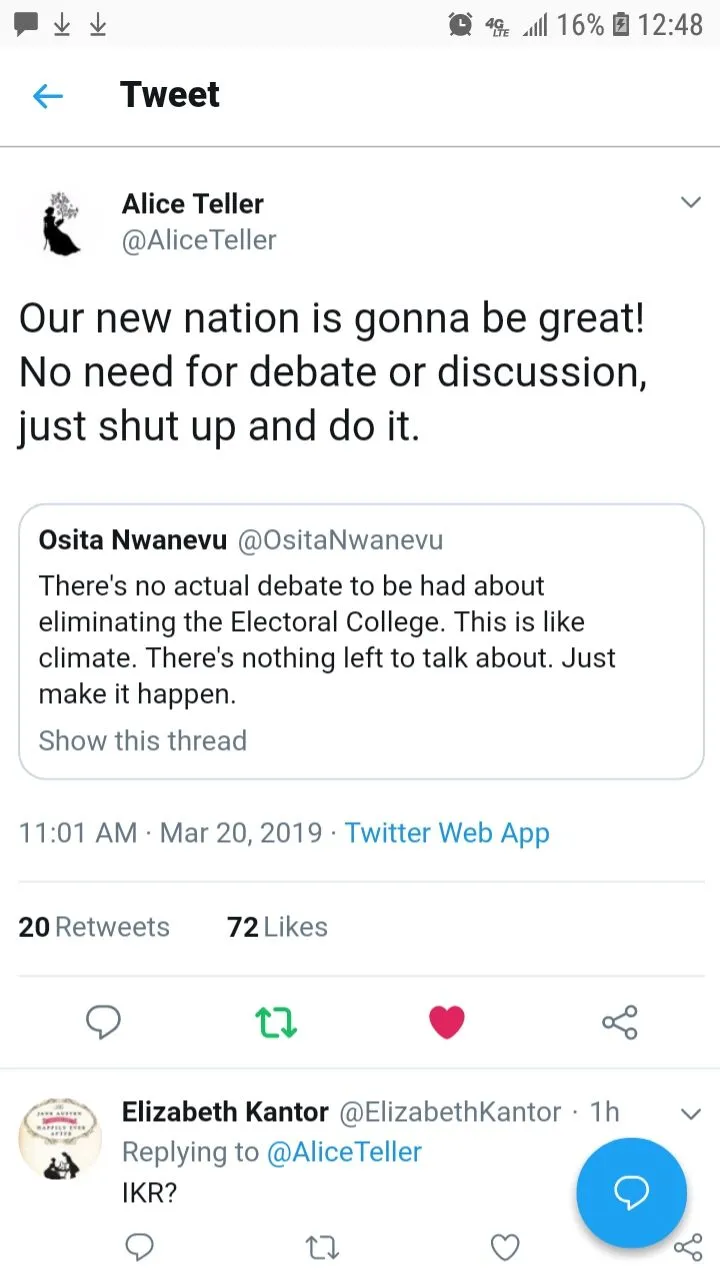Retweet Elizabeth Kantor's reply
The width and height of the screenshot is (720, 1280).
tap(322, 1246)
